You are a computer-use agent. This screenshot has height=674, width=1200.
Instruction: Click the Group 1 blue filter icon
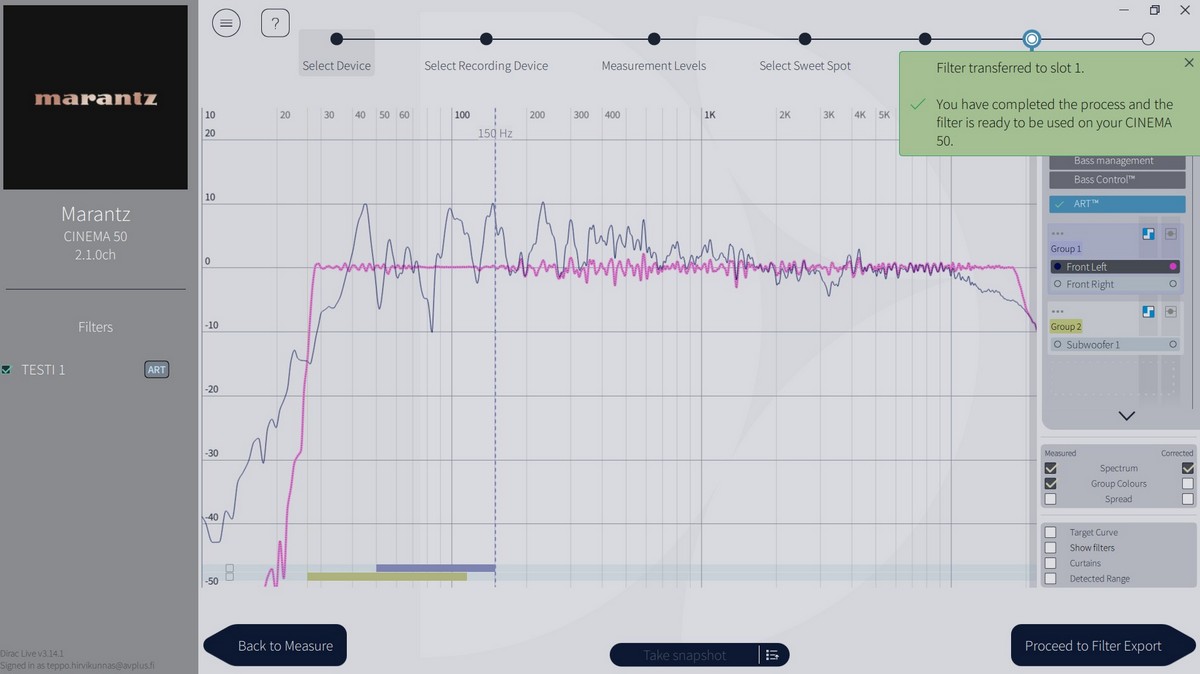point(1149,233)
